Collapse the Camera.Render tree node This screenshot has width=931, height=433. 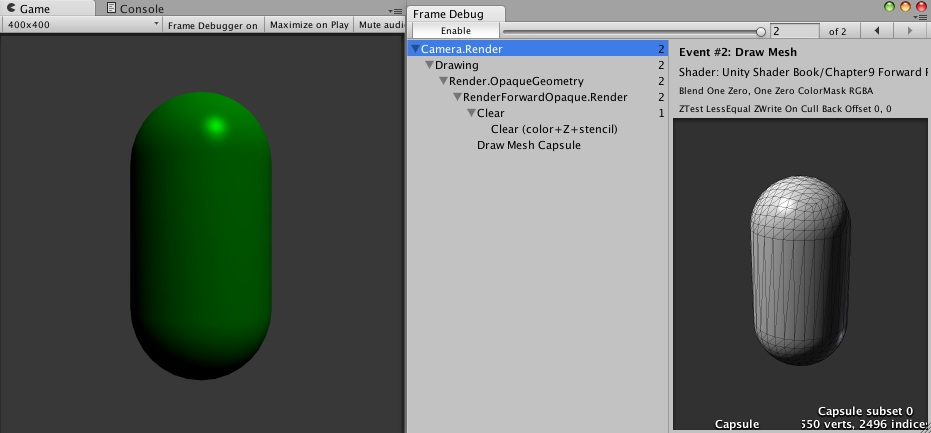(x=415, y=49)
